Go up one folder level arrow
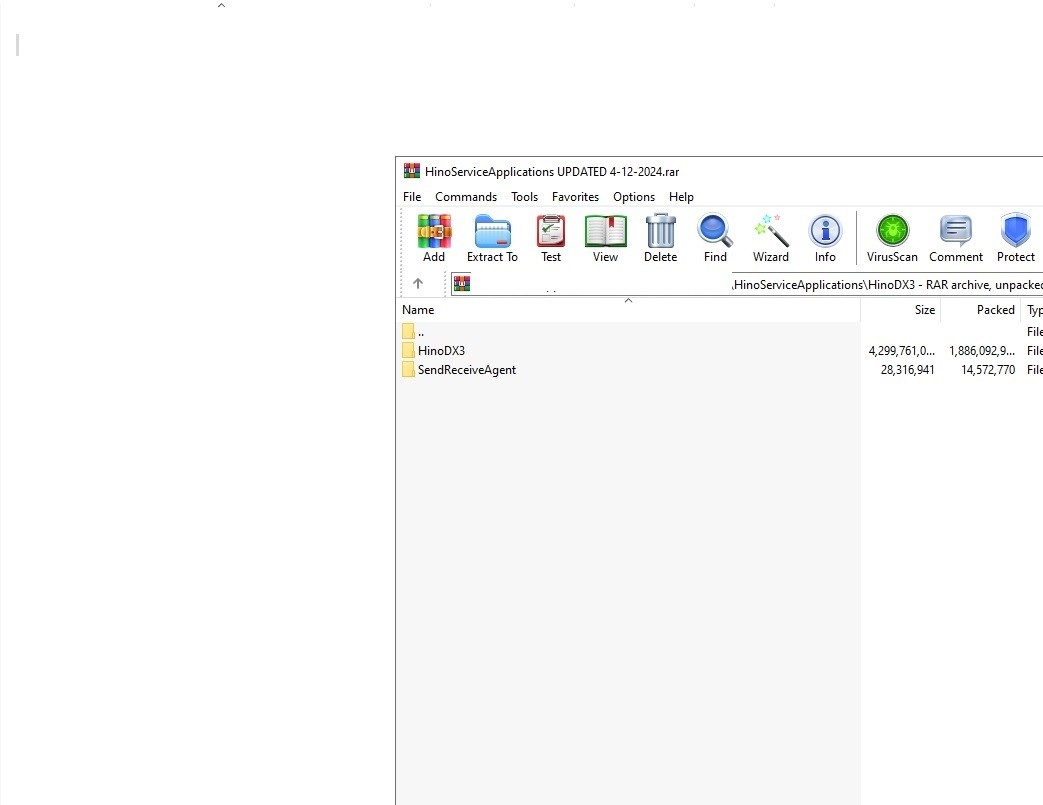The width and height of the screenshot is (1043, 805). [x=418, y=283]
